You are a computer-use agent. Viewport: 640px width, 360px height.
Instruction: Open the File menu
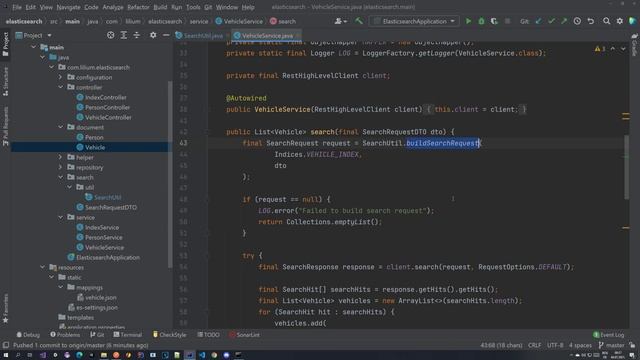pyautogui.click(x=17, y=7)
